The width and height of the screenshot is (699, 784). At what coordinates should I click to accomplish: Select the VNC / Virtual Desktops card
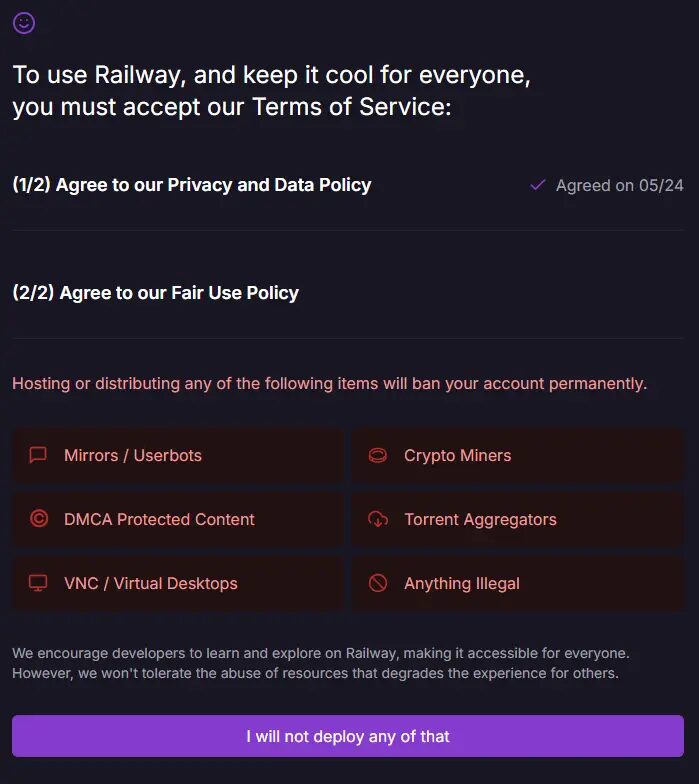tap(178, 583)
